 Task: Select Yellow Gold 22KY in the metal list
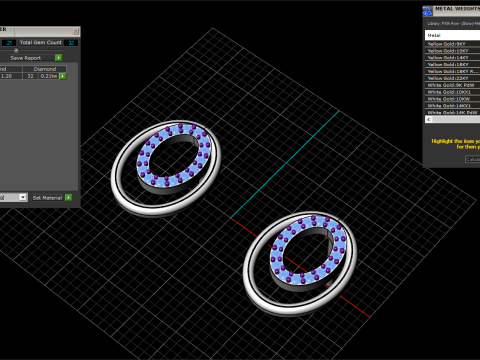(452, 78)
